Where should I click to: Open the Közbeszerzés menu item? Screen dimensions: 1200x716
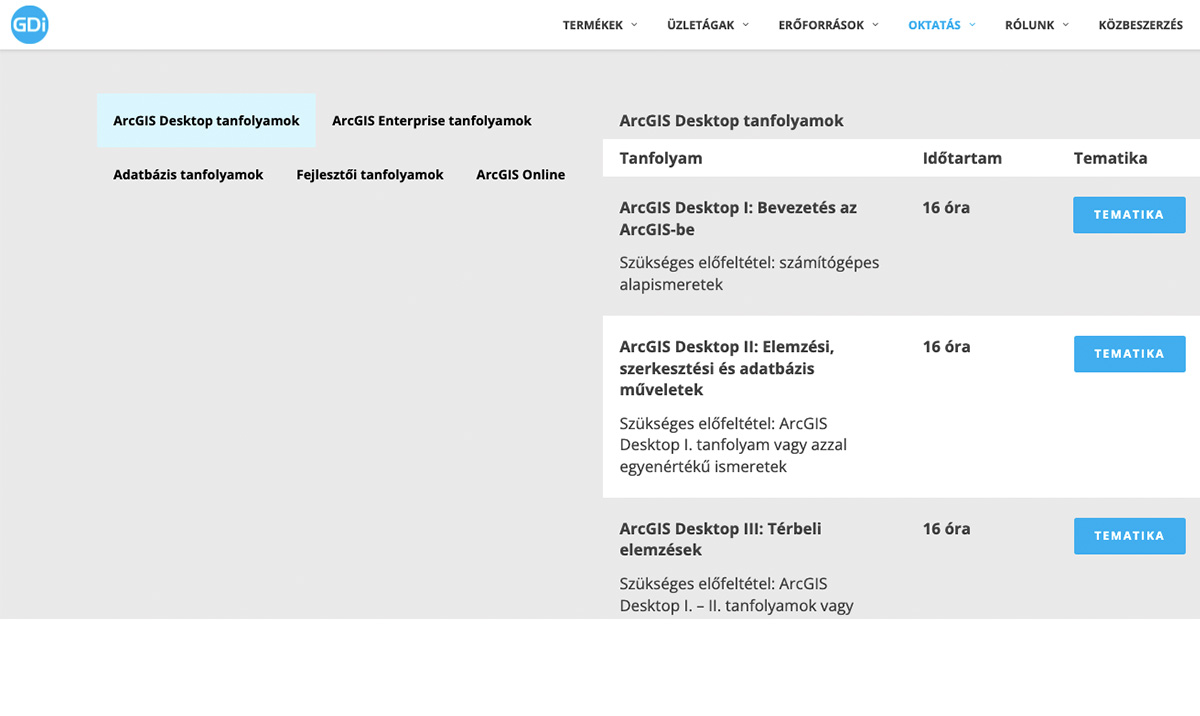1140,25
